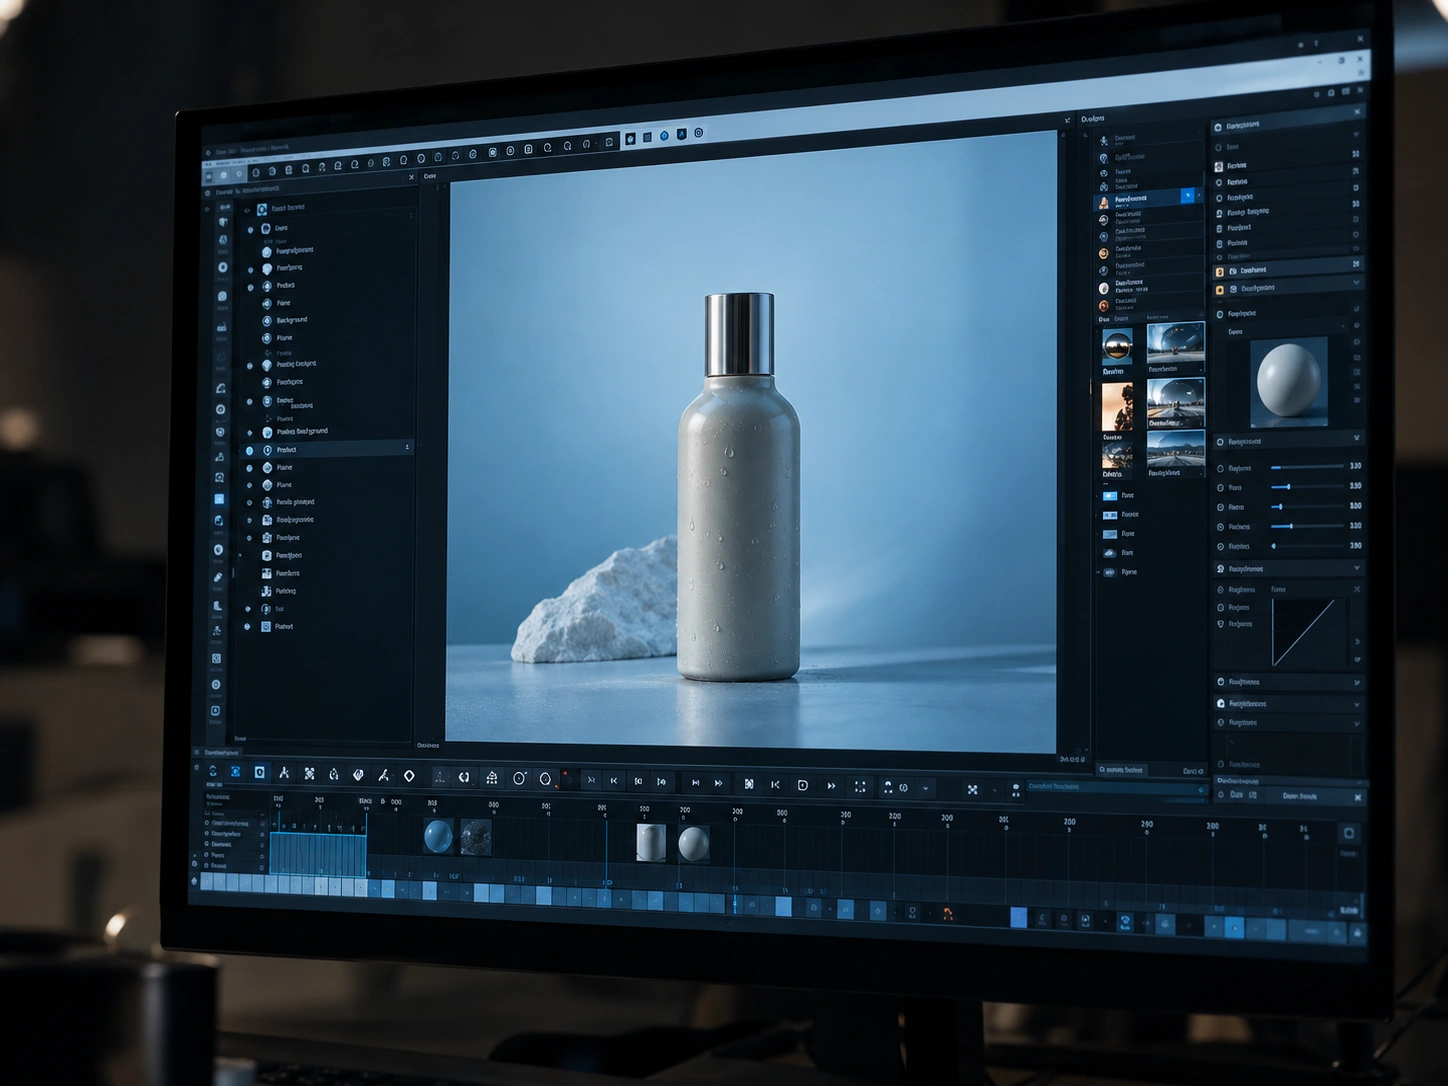Image resolution: width=1448 pixels, height=1086 pixels.
Task: Click the white rock beside the bottle in viewport
Action: click(598, 606)
